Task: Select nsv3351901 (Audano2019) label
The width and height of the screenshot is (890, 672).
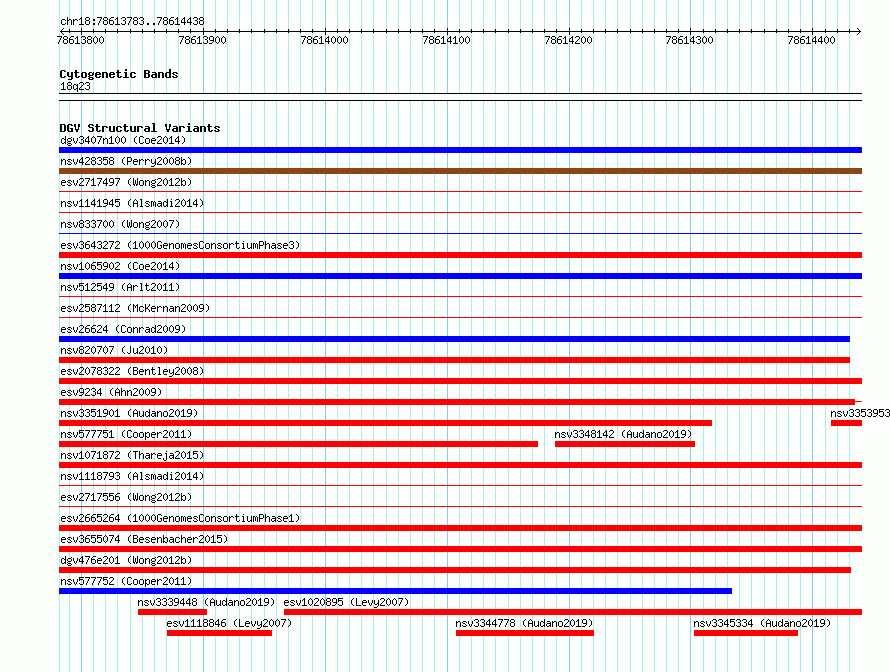Action: click(129, 413)
